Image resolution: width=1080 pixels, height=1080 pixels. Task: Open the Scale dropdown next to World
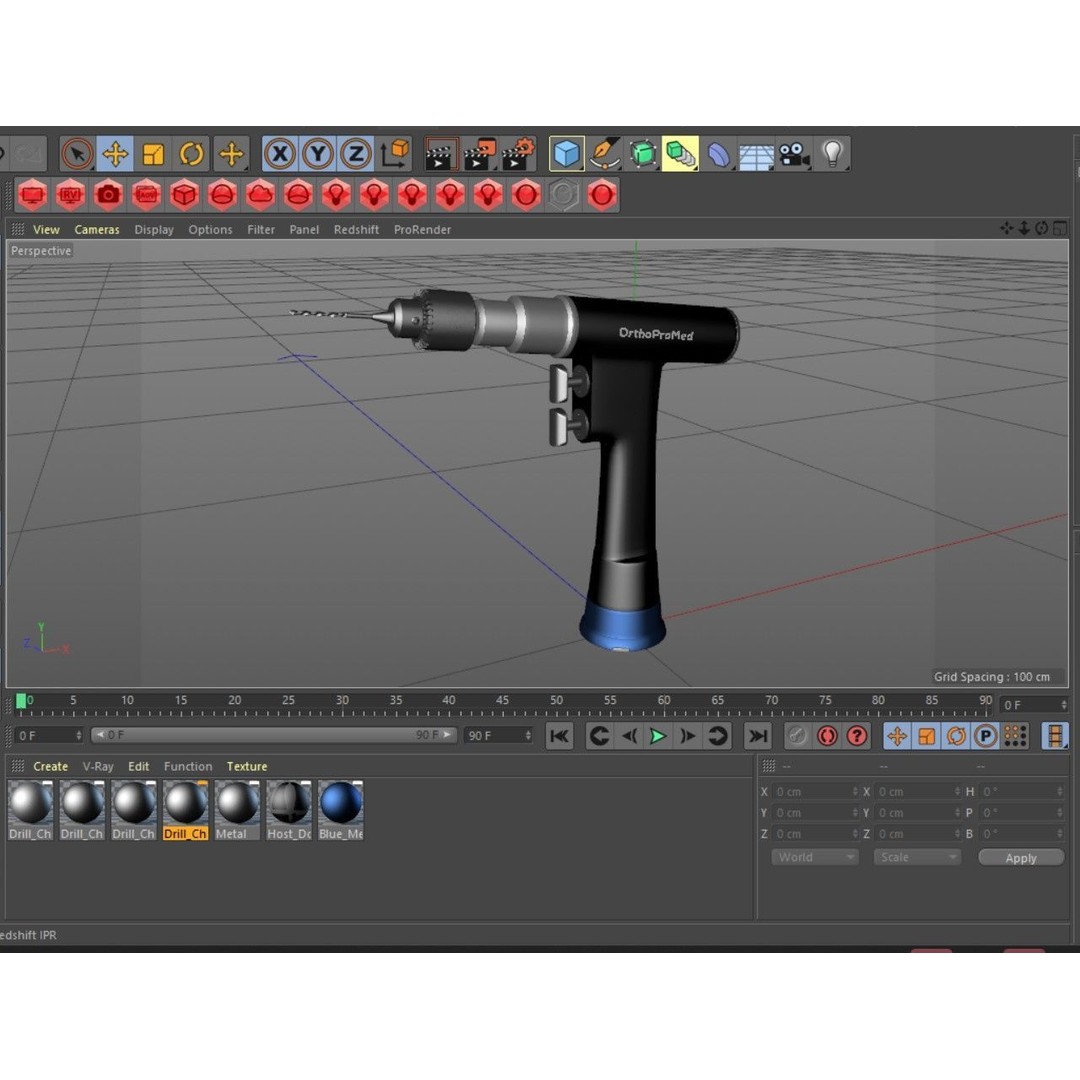[x=915, y=857]
